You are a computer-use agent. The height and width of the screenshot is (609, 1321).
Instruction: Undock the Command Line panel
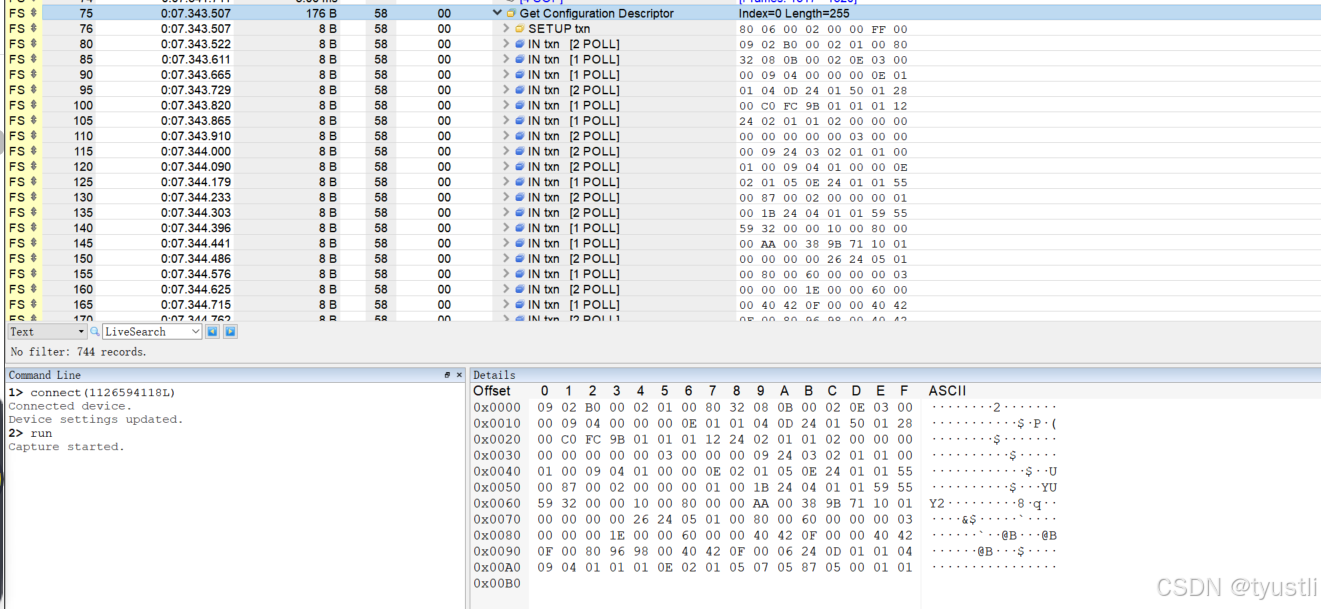coord(447,375)
